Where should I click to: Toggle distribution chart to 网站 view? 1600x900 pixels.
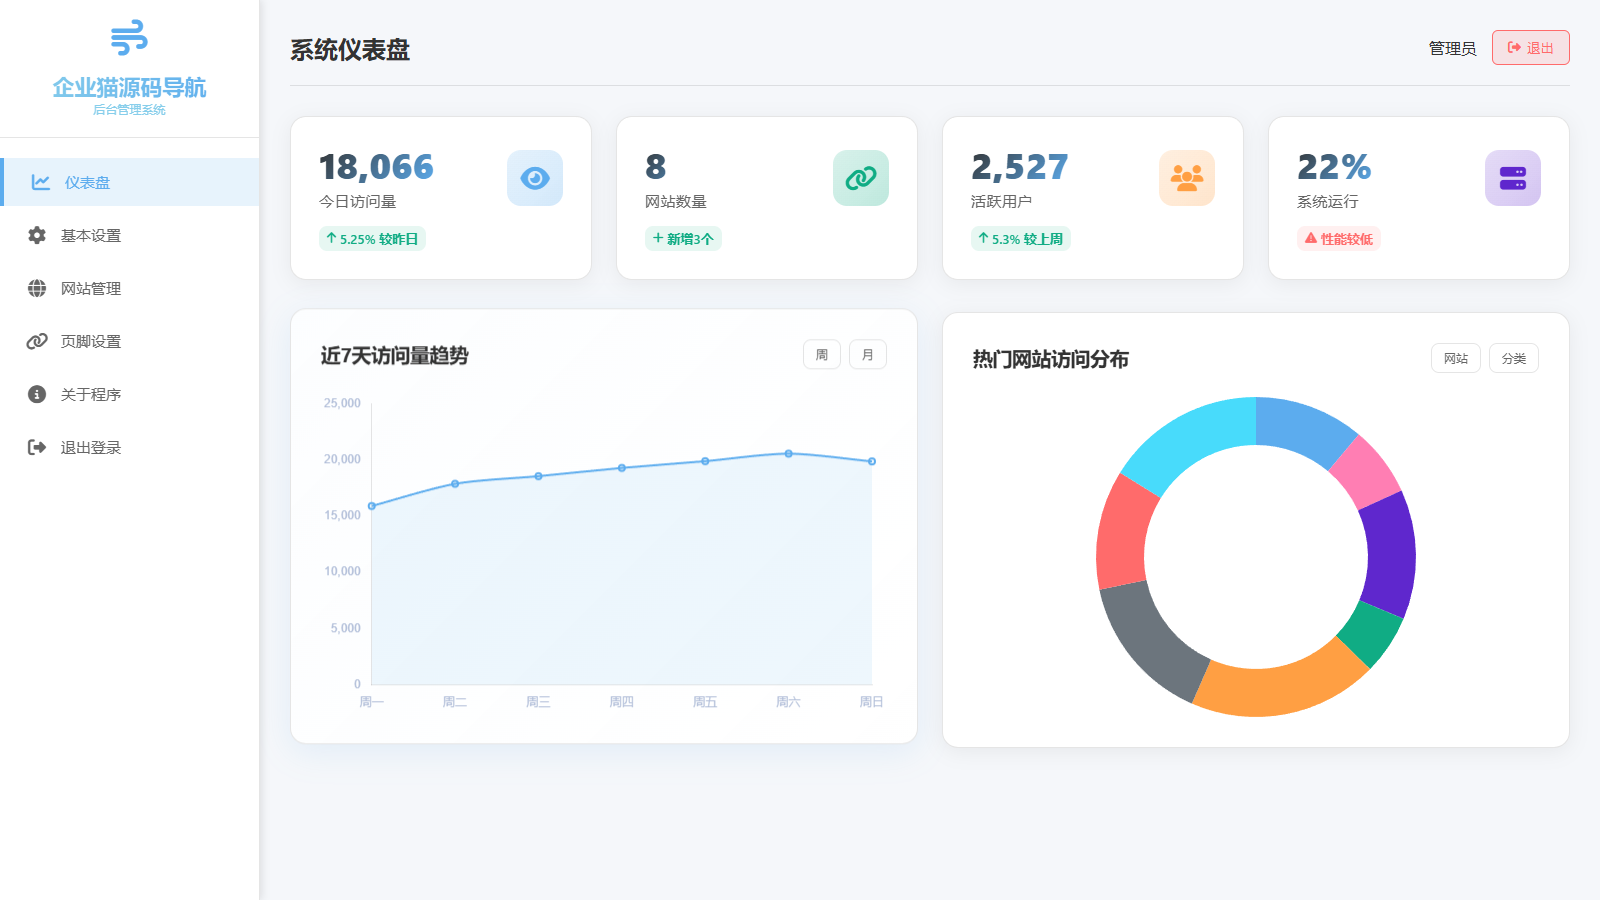pos(1456,359)
